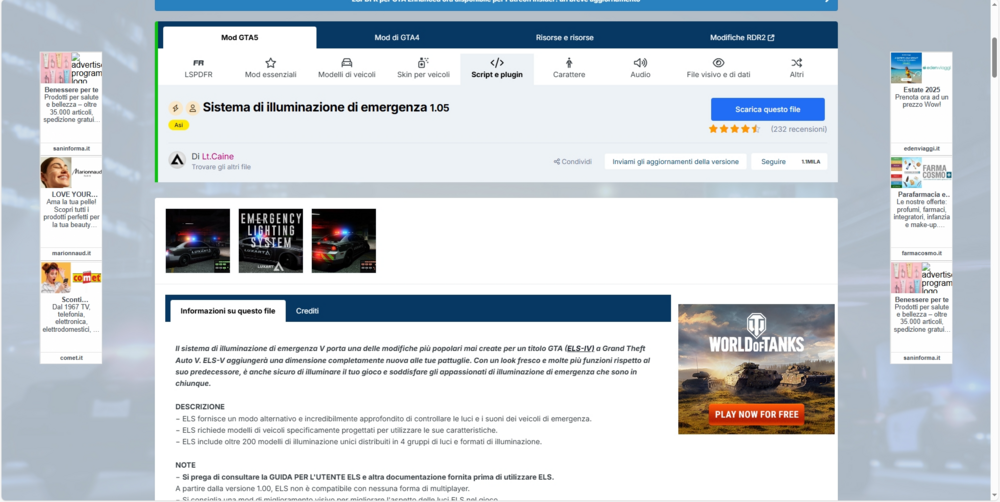Click the Script e plugin code icon
Viewport: 1000px width, 502px height.
click(497, 63)
